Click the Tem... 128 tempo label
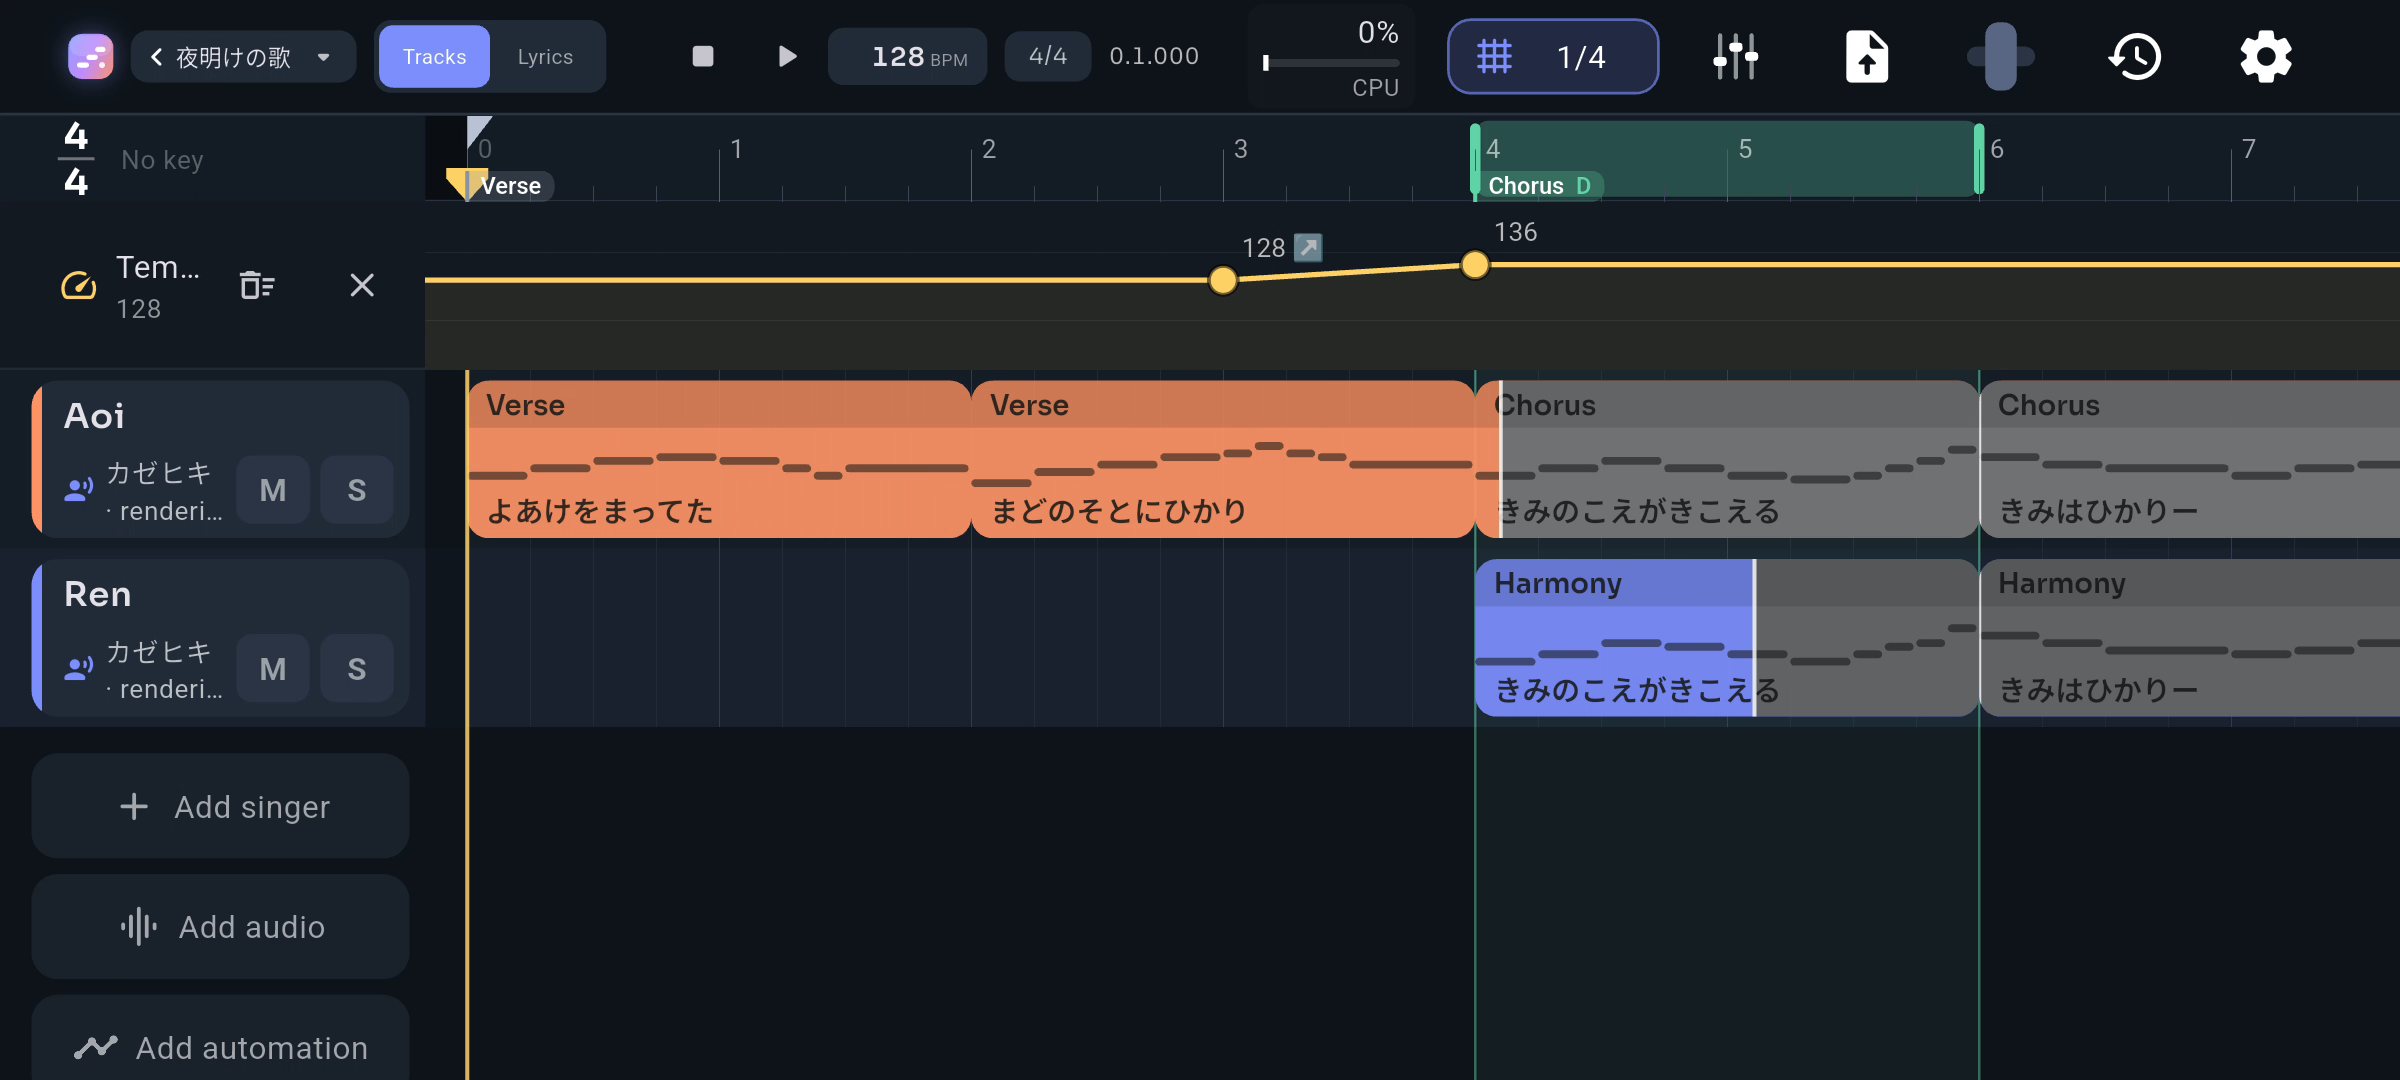The image size is (2400, 1080). 158,286
